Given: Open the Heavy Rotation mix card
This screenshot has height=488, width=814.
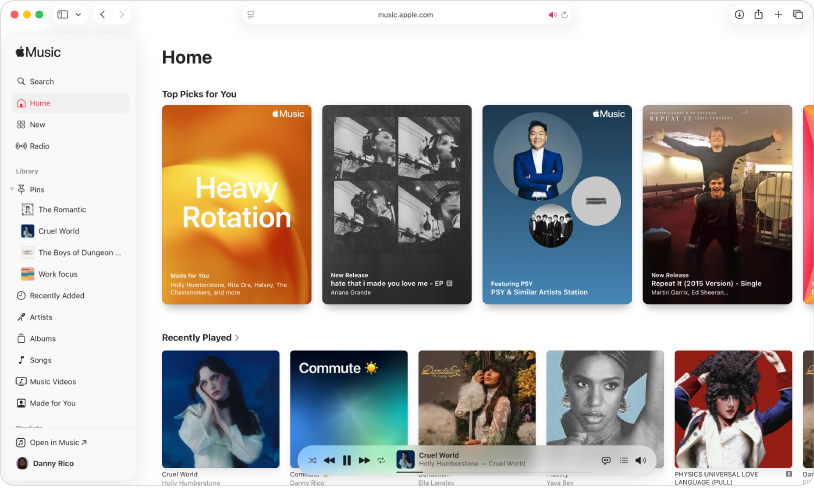Looking at the screenshot, I should click(x=237, y=205).
